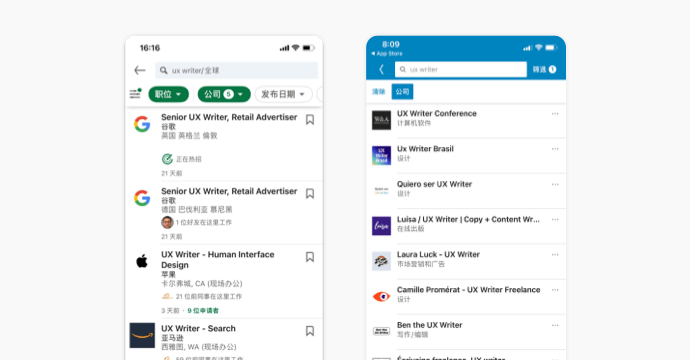Click the Luisa purple logo
The image size is (690, 360).
click(x=381, y=226)
